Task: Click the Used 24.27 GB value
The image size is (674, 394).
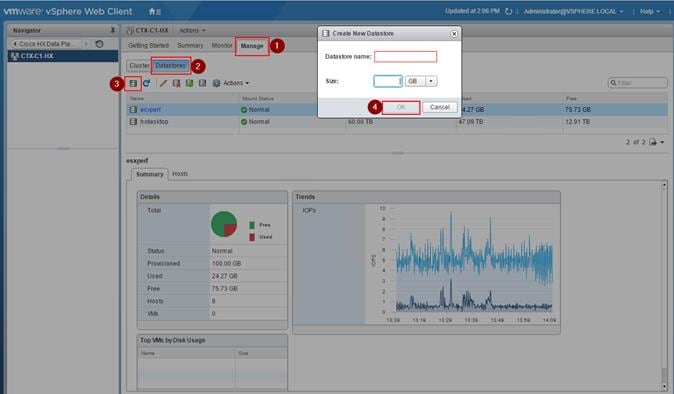Action: pyautogui.click(x=224, y=276)
